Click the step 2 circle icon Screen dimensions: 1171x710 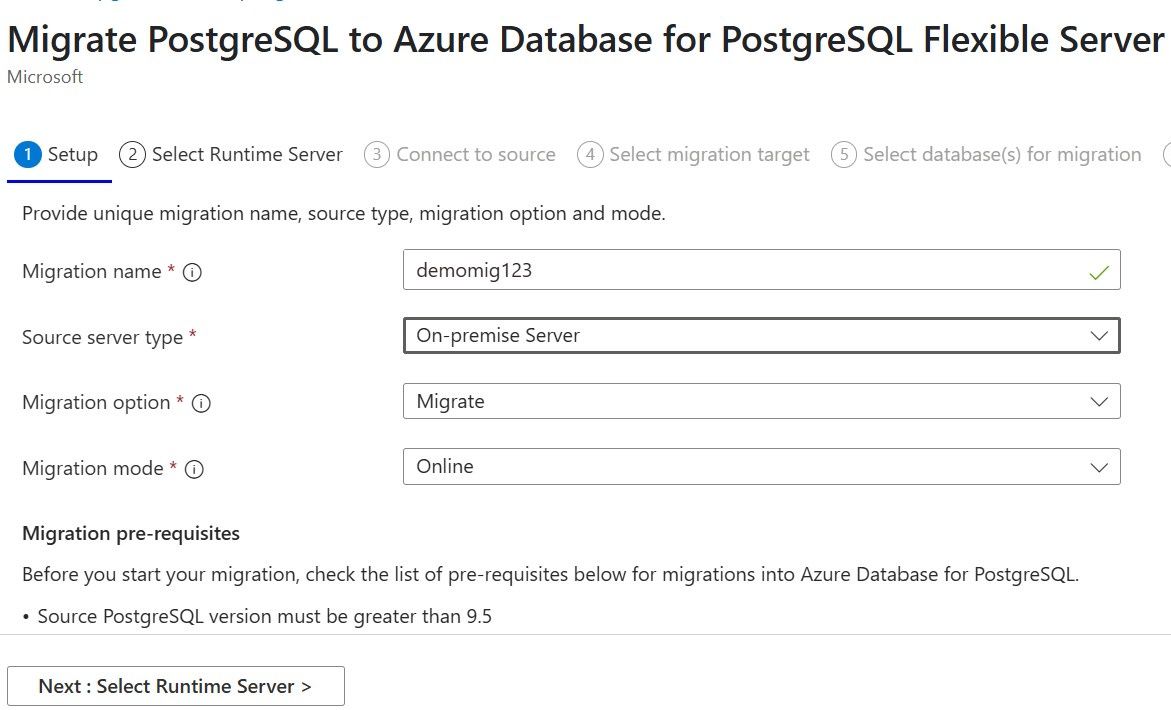pos(132,155)
